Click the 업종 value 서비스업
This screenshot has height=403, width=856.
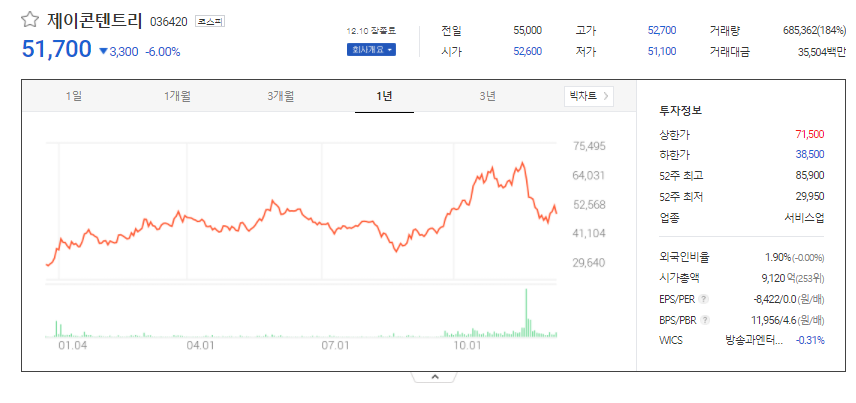pos(804,218)
